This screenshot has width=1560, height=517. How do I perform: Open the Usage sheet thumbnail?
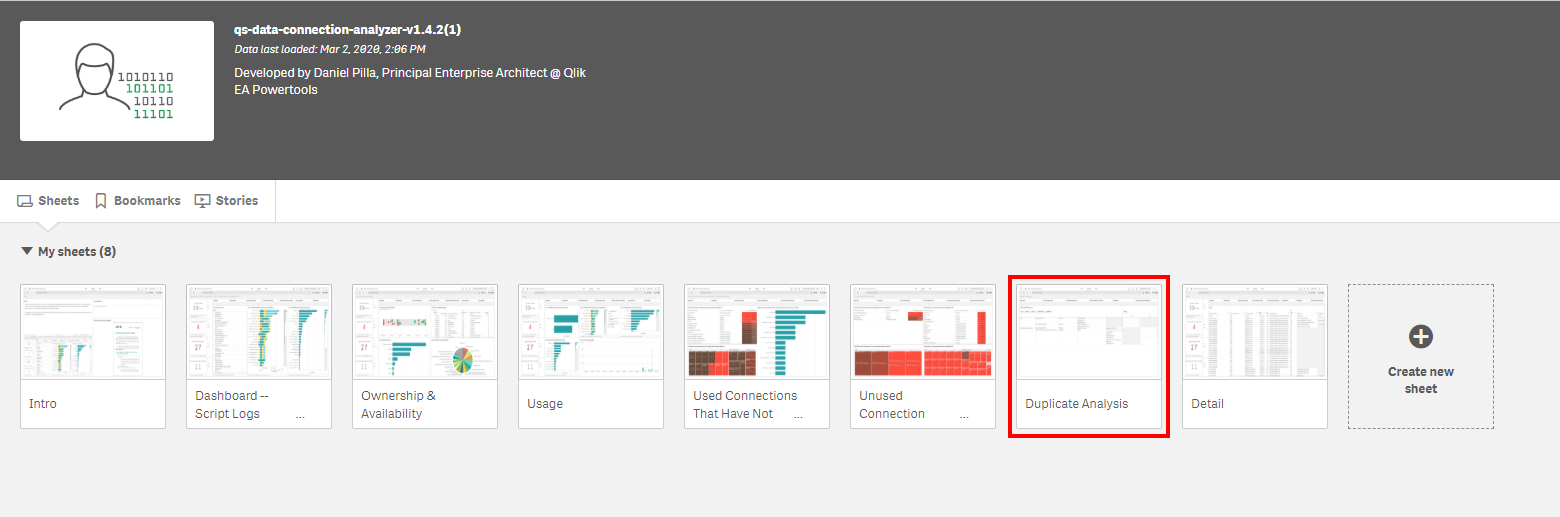(591, 333)
